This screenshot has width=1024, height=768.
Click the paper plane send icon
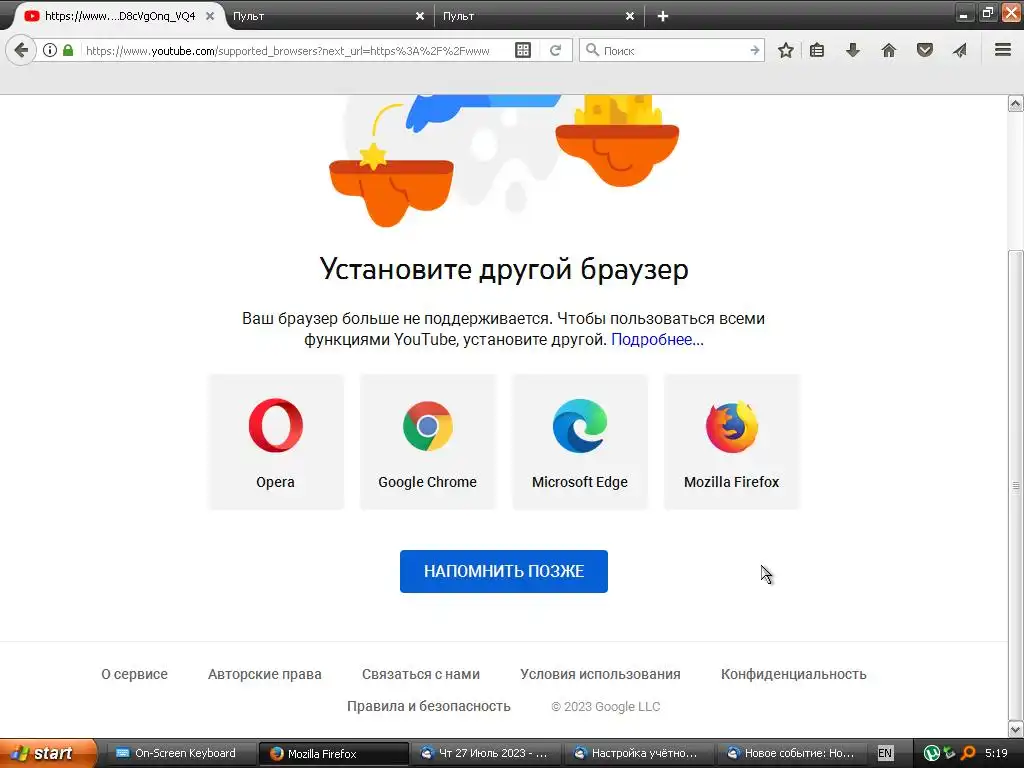coord(960,50)
